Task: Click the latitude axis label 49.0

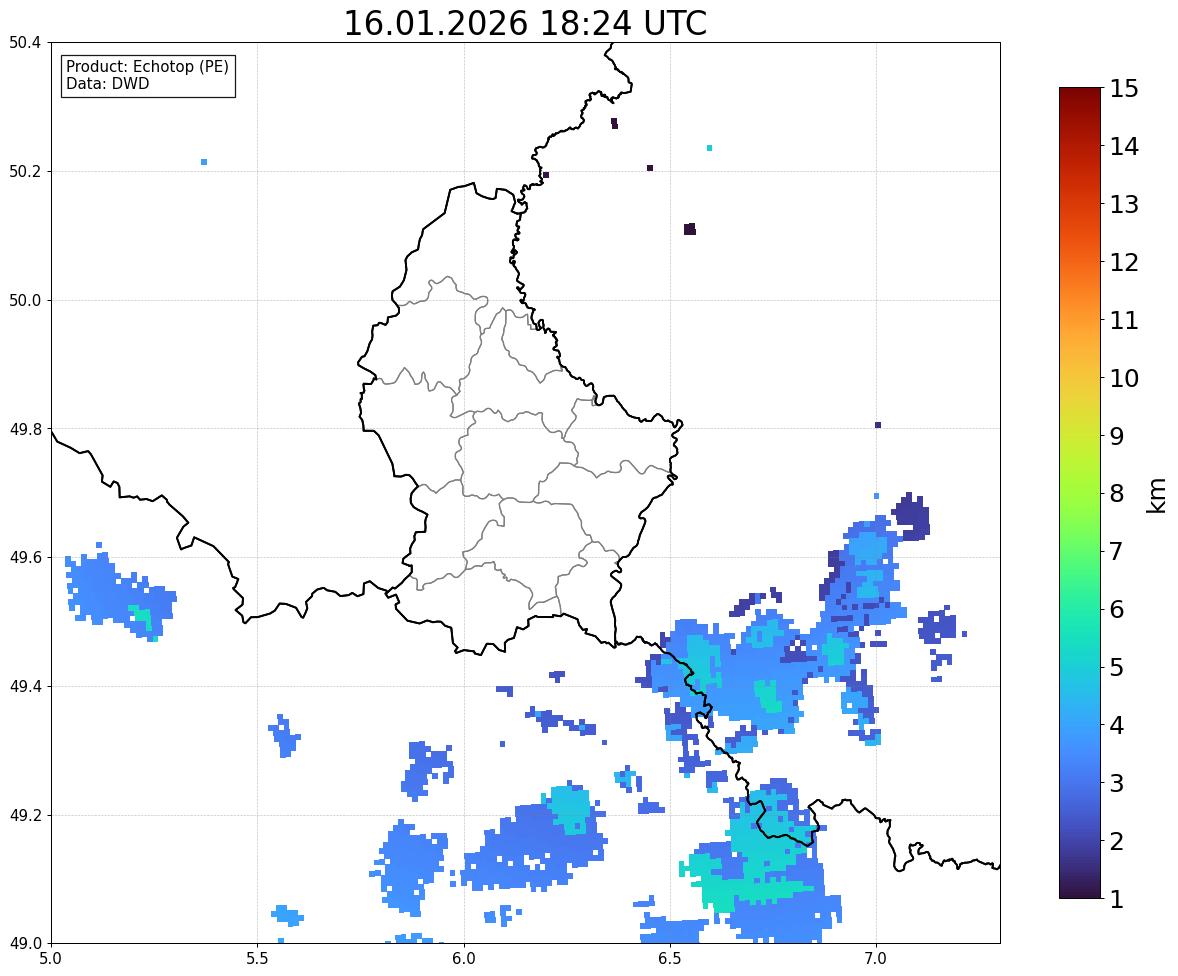Action: click(25, 944)
